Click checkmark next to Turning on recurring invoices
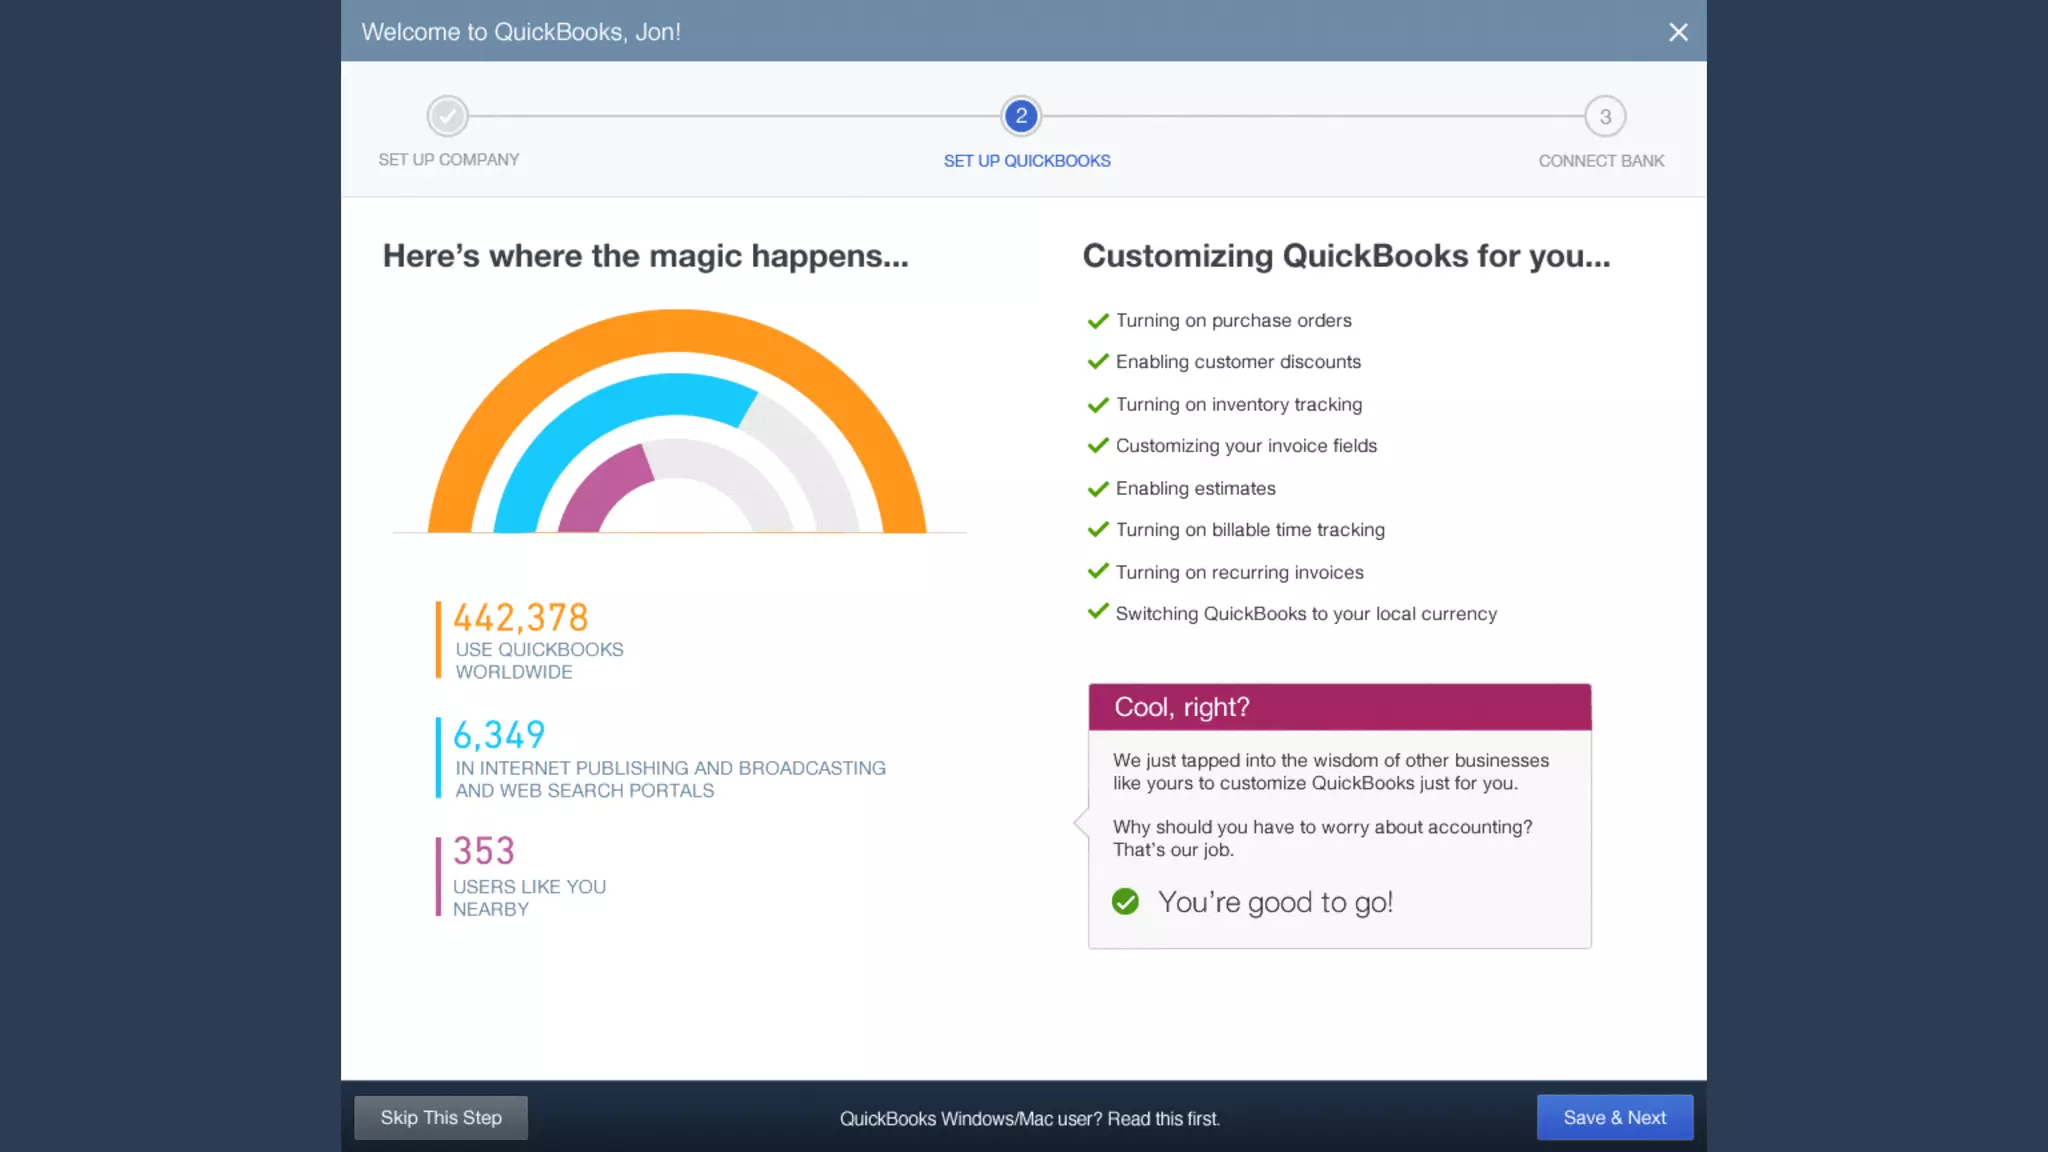 (1098, 571)
